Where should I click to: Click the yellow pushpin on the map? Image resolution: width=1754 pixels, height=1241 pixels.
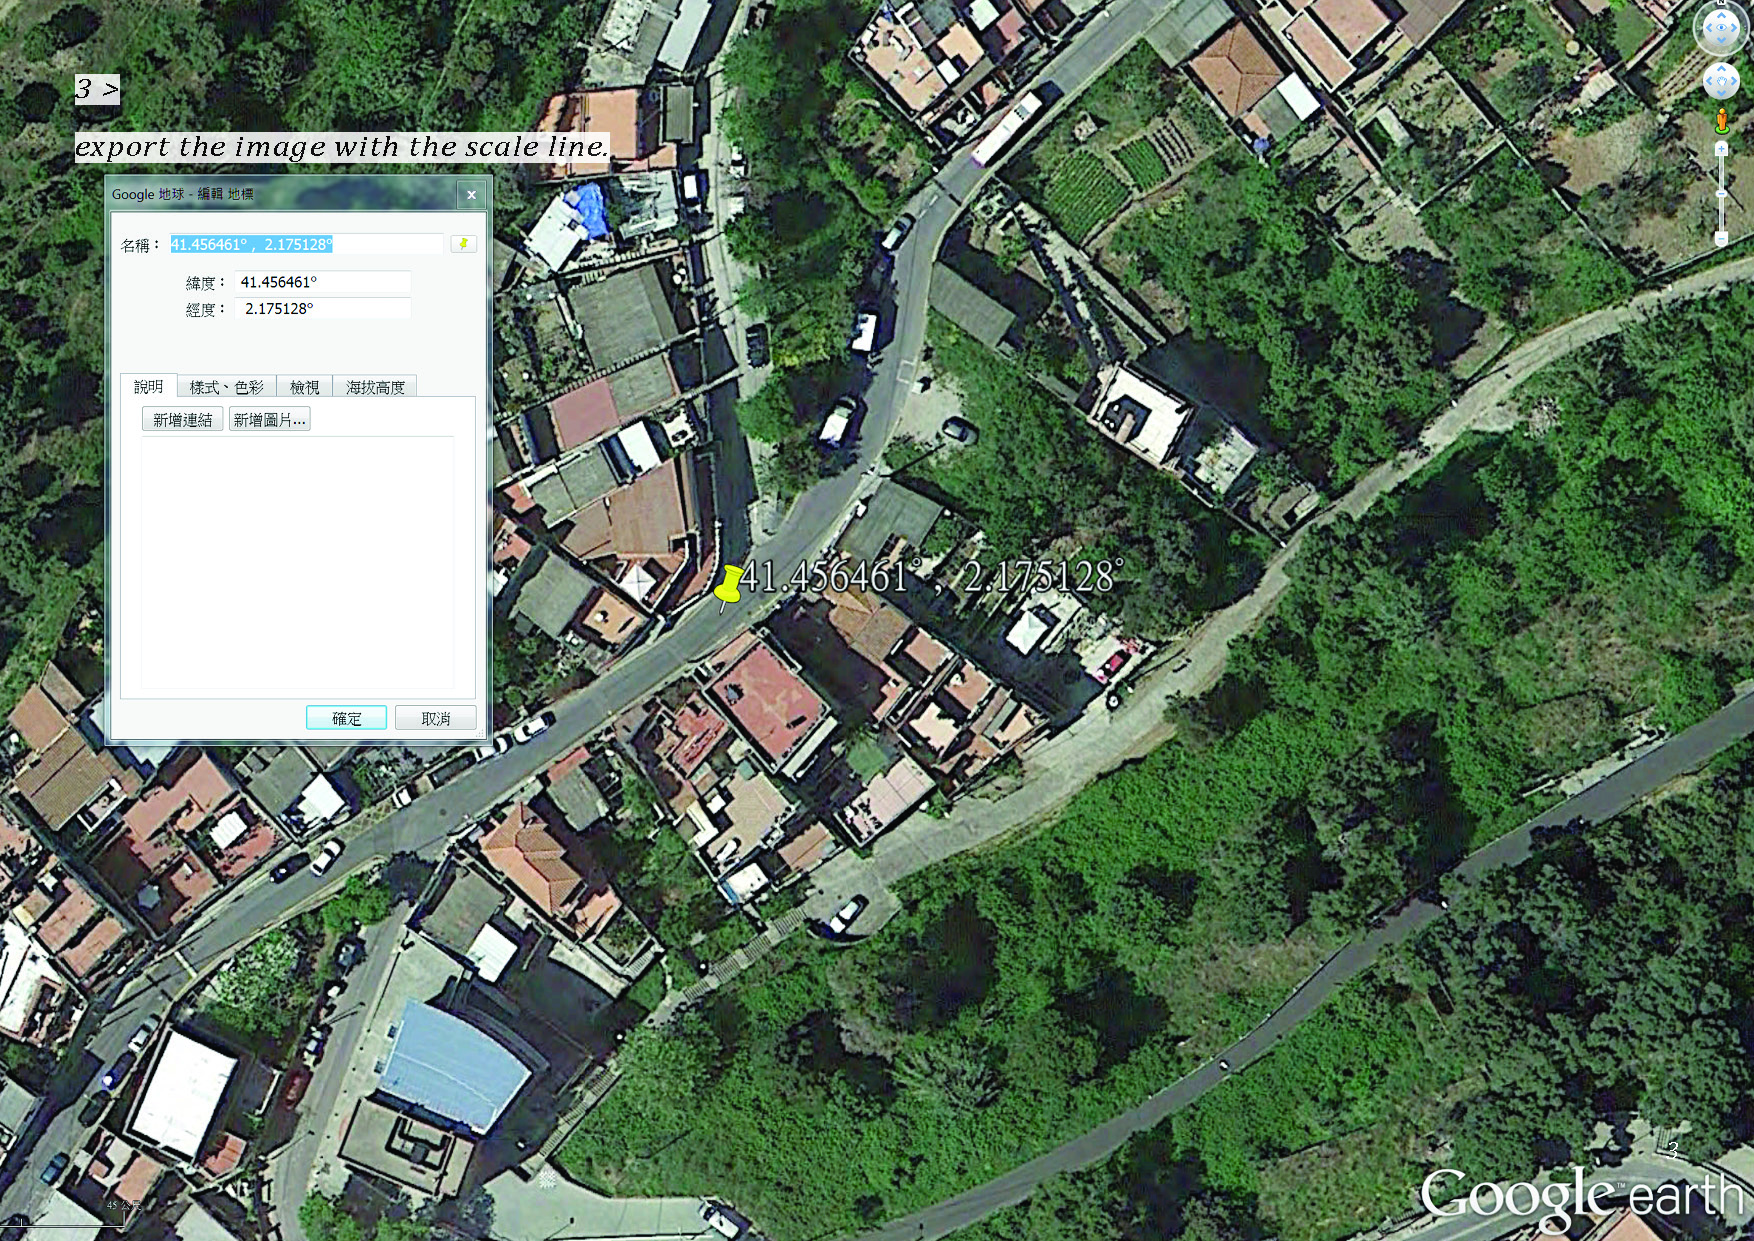click(x=729, y=584)
